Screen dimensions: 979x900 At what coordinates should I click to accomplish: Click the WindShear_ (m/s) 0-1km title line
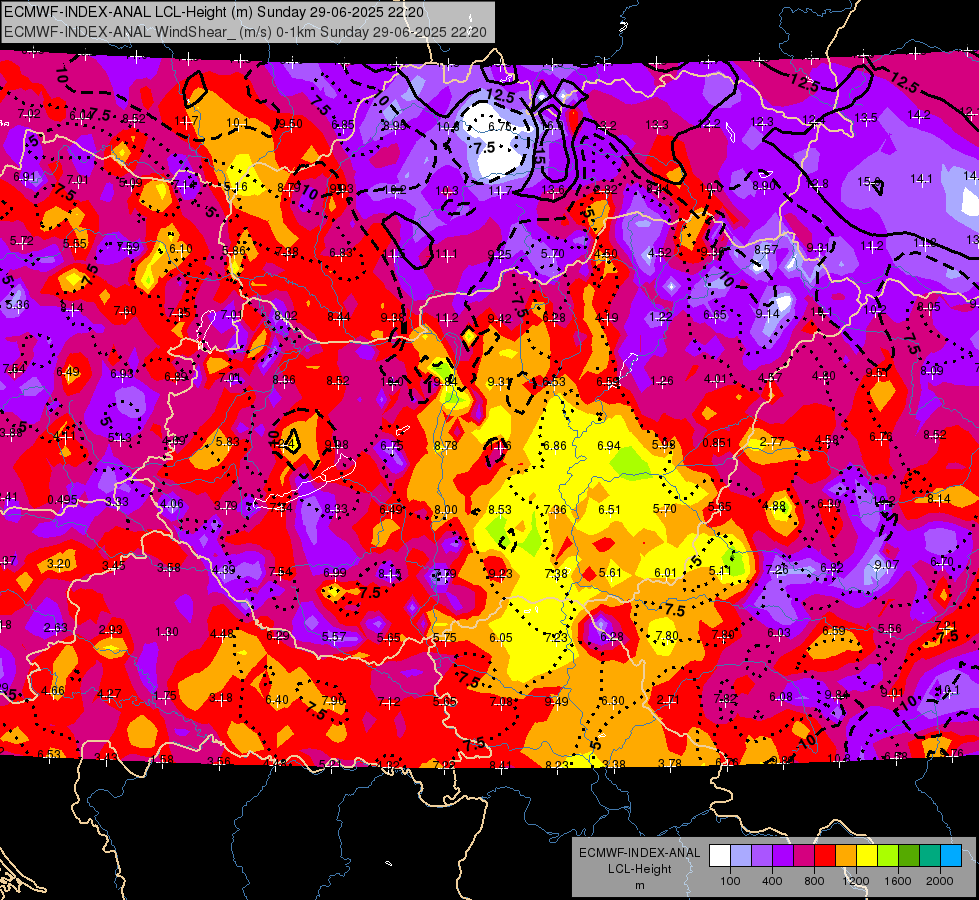click(x=245, y=32)
